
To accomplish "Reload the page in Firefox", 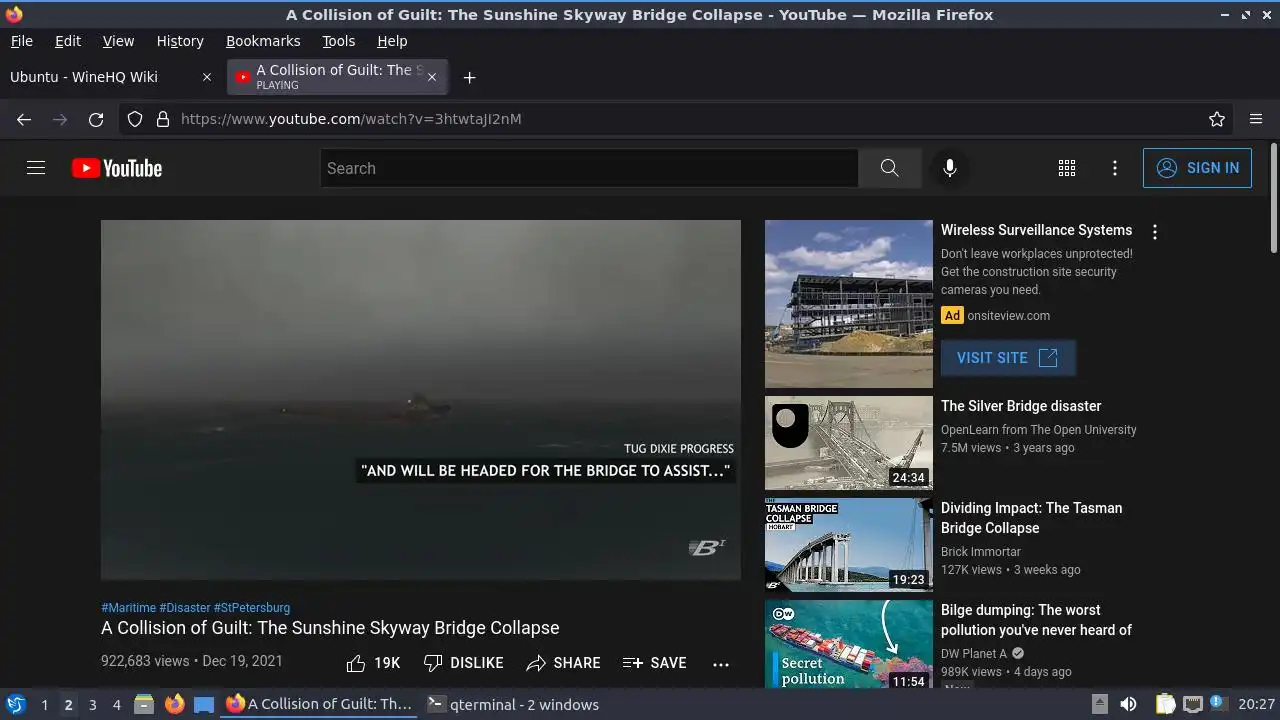I will (96, 119).
